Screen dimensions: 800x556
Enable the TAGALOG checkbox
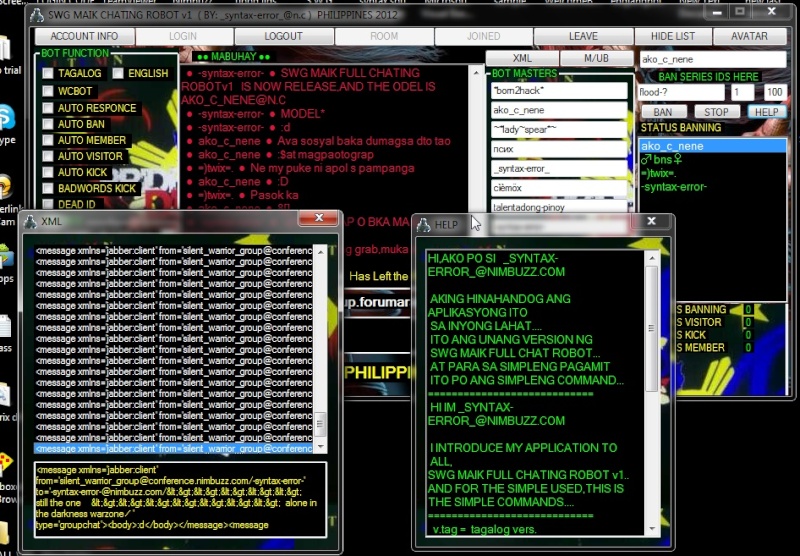48,73
